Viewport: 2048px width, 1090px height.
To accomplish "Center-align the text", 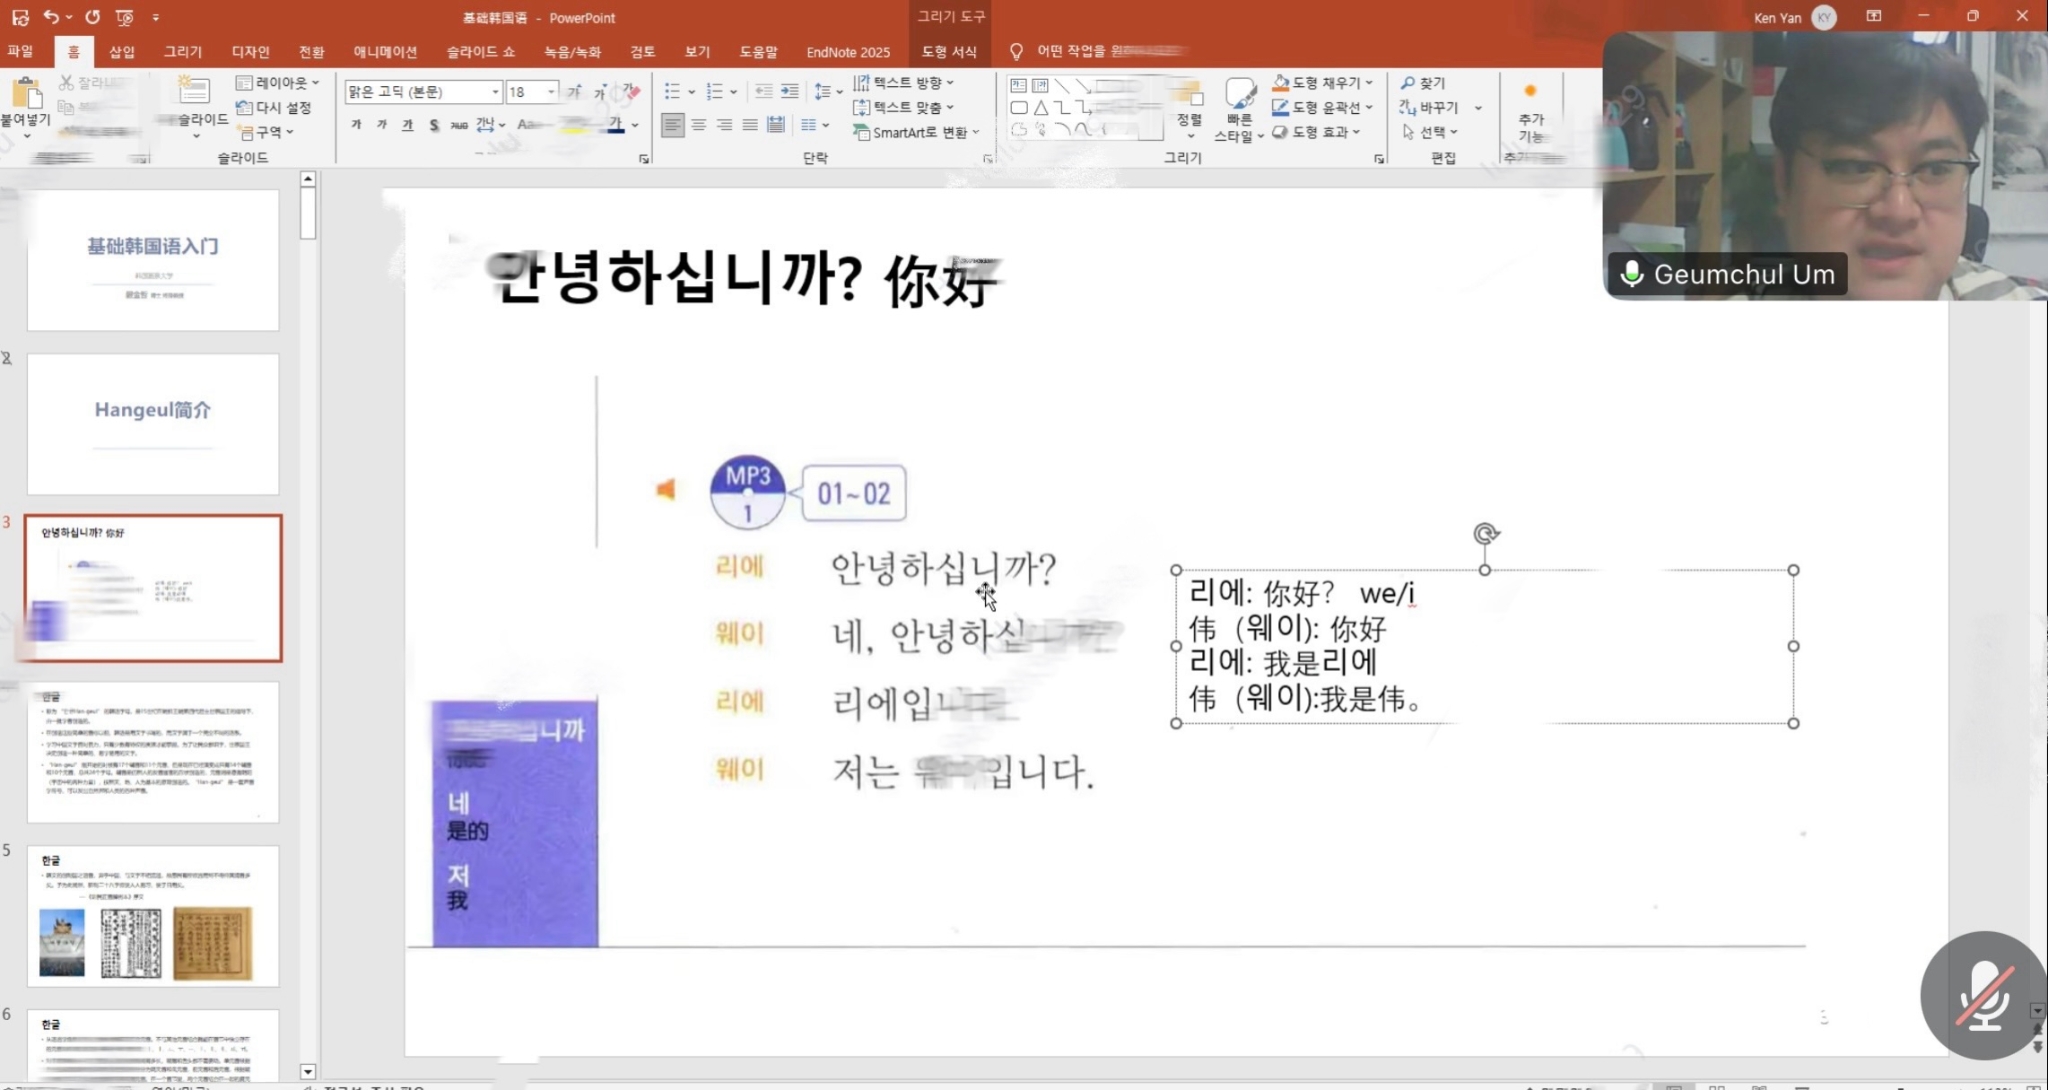I will pos(699,125).
